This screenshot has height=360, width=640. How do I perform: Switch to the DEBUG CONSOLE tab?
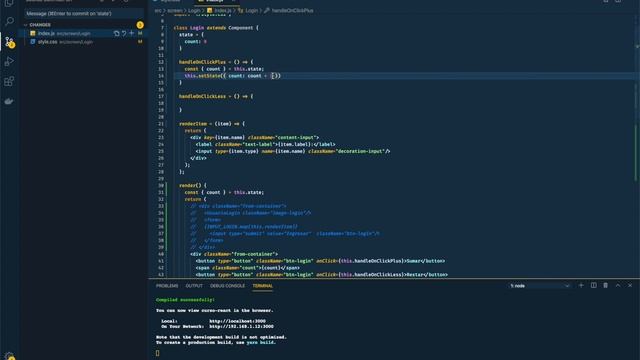click(227, 286)
